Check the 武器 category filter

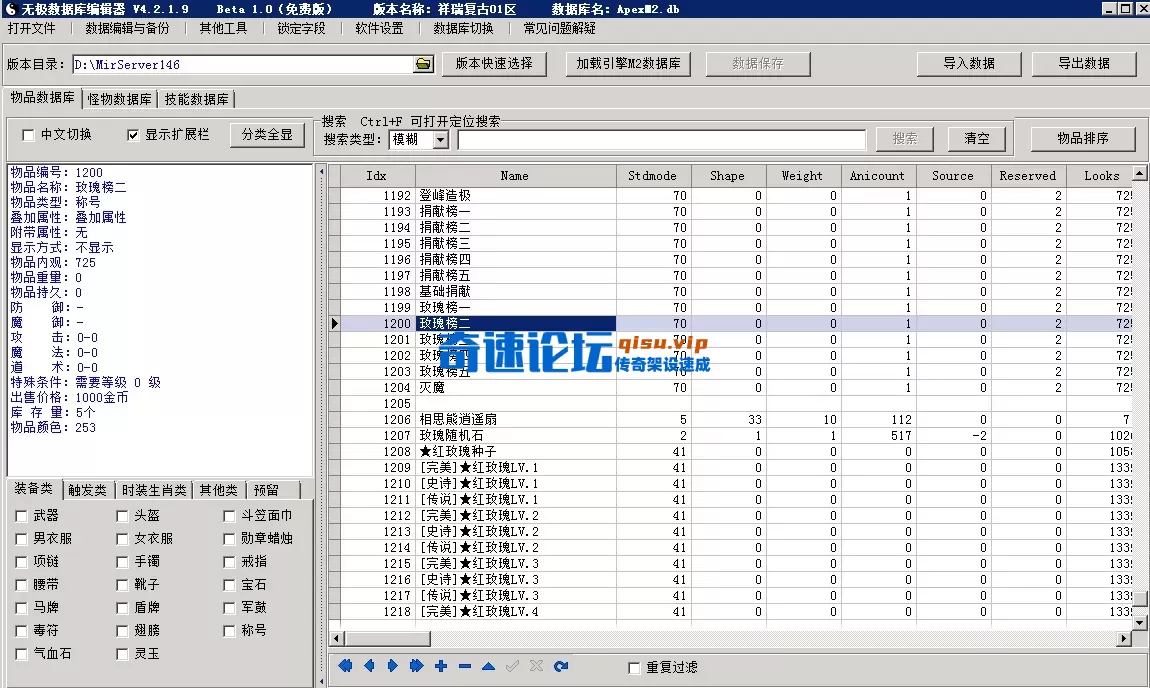(21, 516)
